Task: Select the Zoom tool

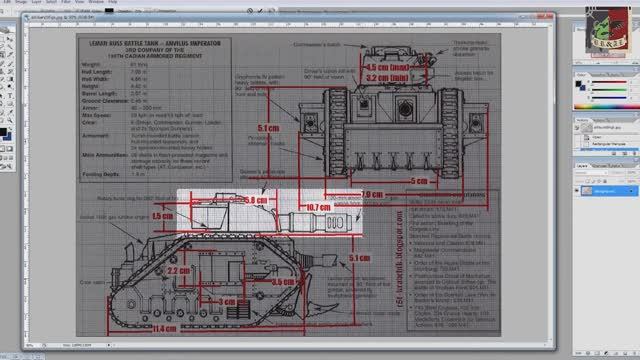Action: tap(10, 120)
